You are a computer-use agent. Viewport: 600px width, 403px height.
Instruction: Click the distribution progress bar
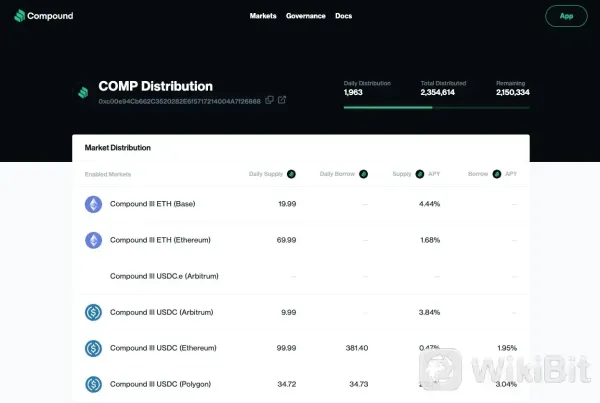(x=436, y=105)
